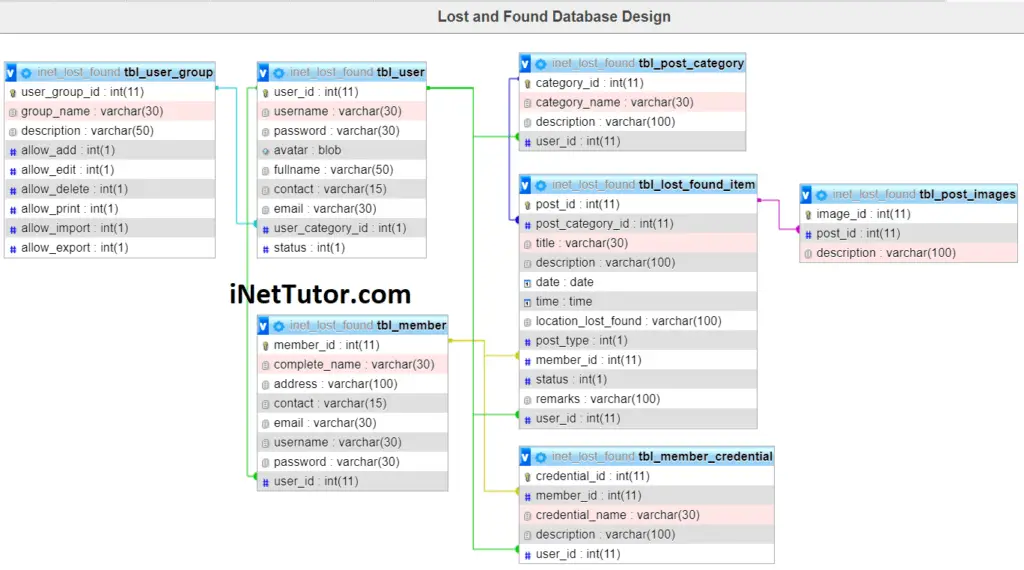Viewport: 1024px width, 570px height.
Task: Select tbl_user_group table title
Action: pos(168,72)
